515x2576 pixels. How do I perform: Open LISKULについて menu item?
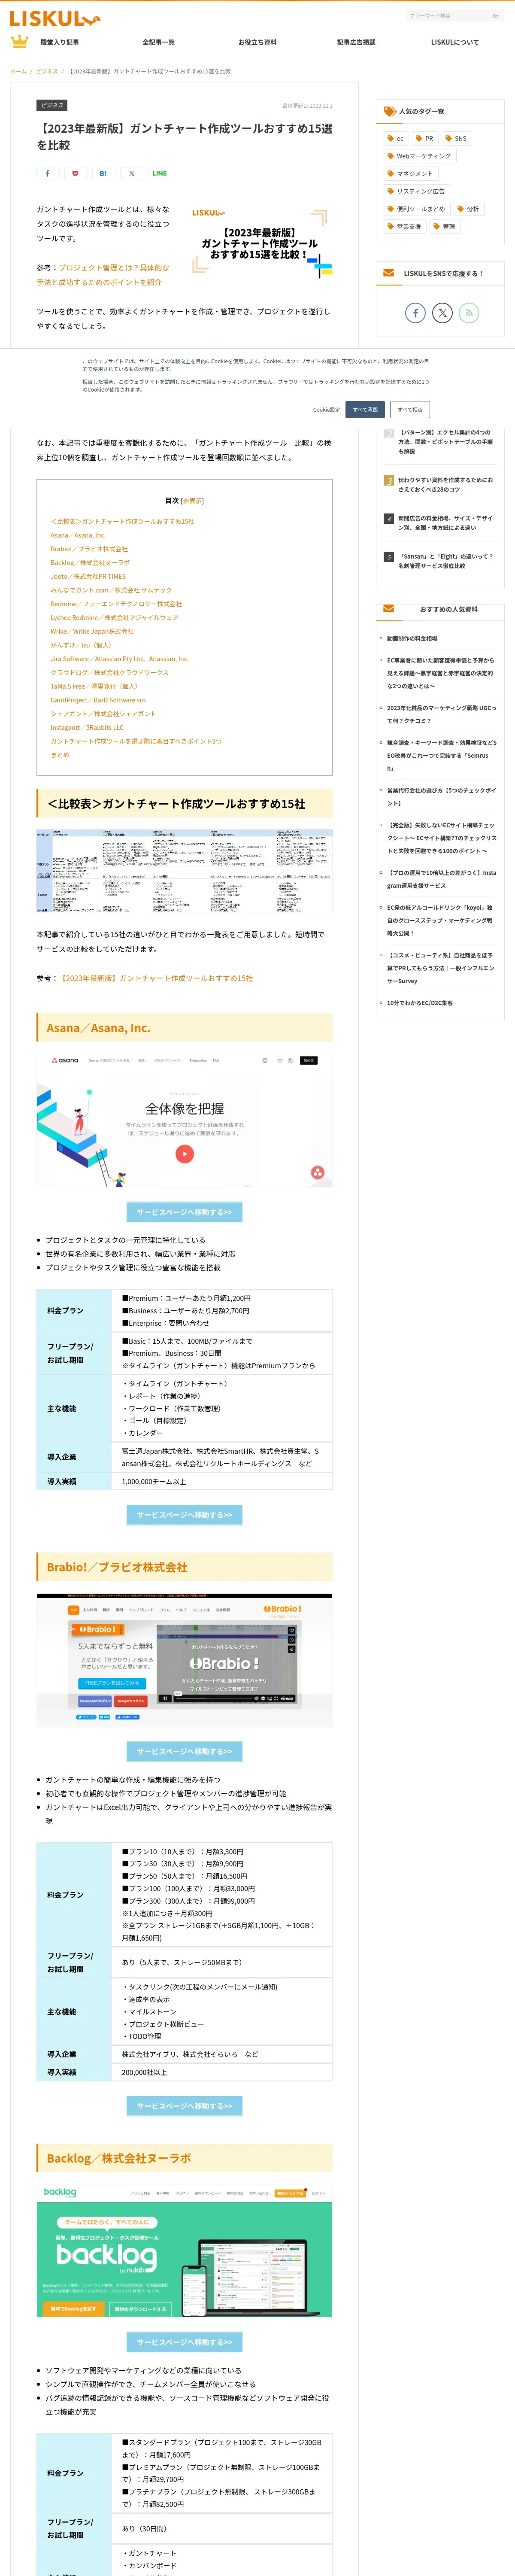point(455,42)
